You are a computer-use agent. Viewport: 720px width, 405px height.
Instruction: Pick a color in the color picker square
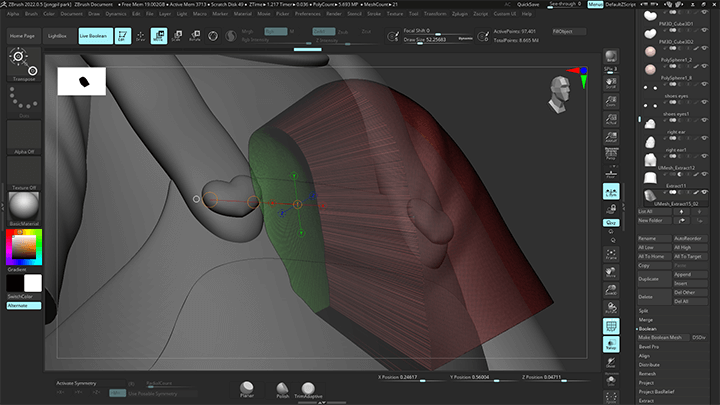(x=23, y=247)
